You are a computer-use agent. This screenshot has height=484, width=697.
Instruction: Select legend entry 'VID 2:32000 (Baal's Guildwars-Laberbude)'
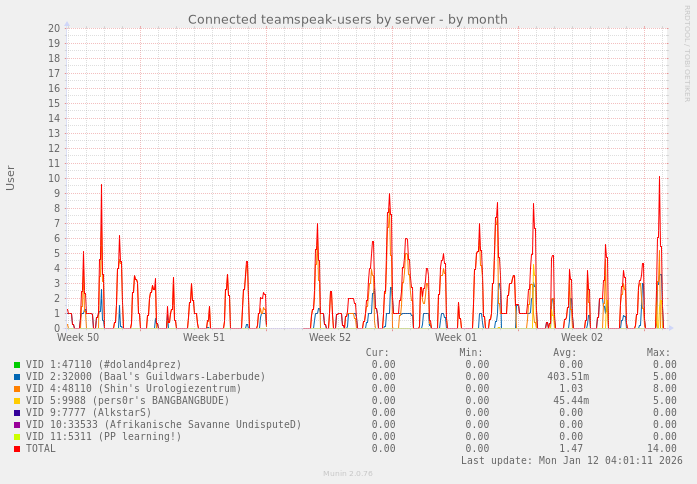click(145, 377)
